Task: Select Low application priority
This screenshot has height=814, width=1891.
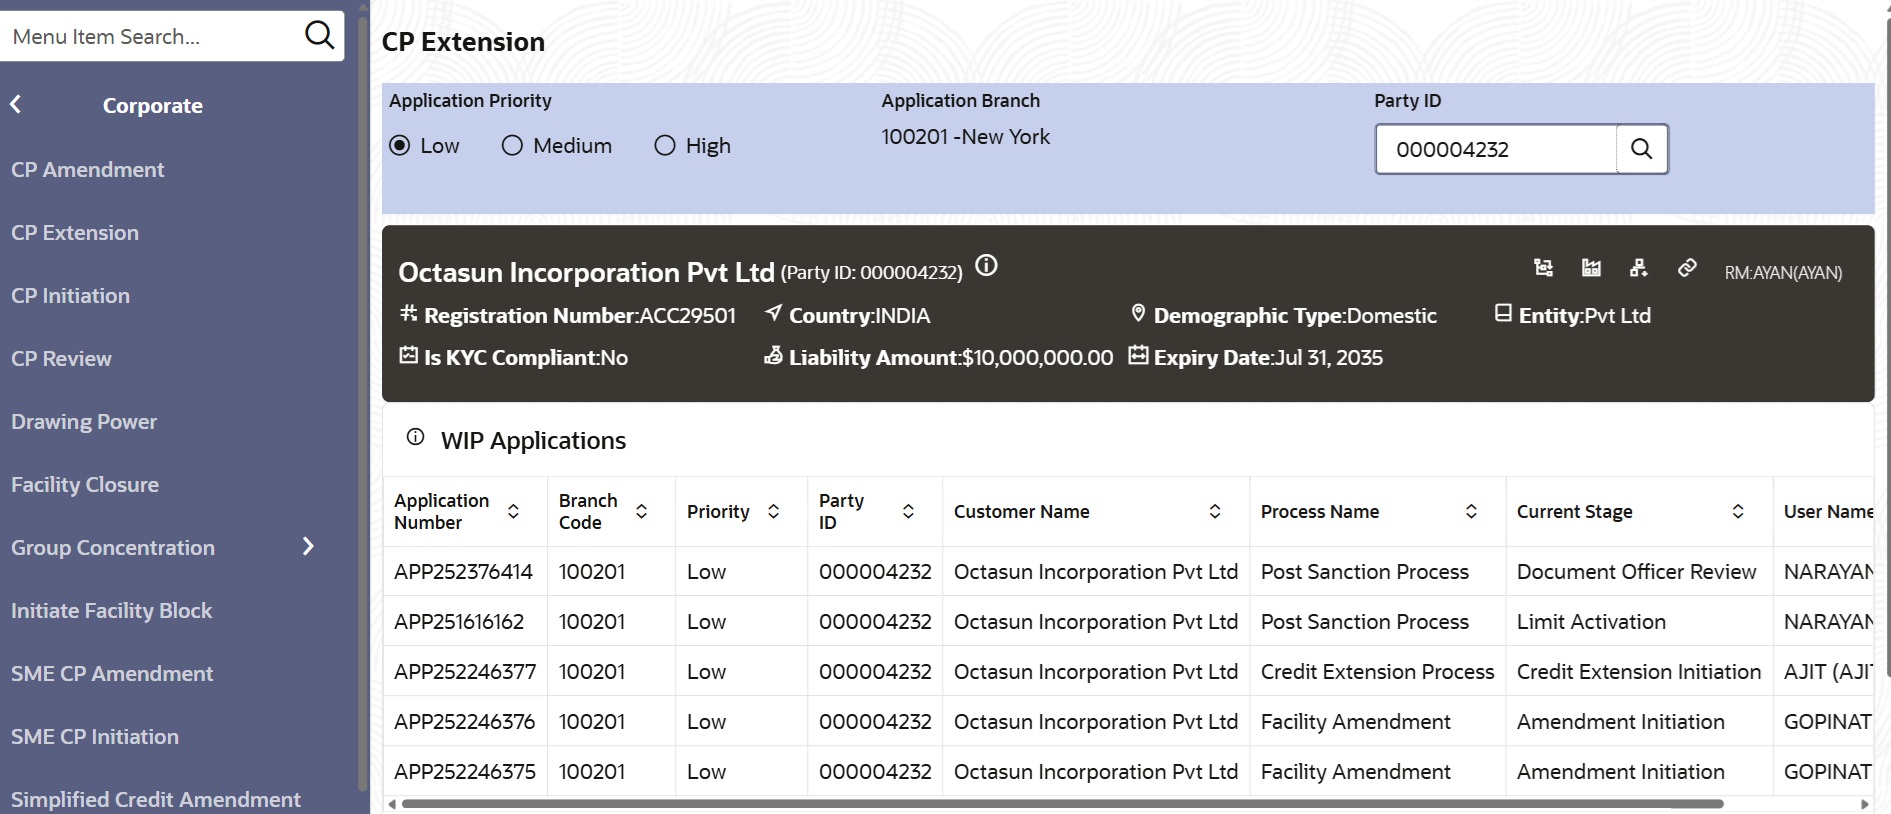Action: click(x=400, y=146)
